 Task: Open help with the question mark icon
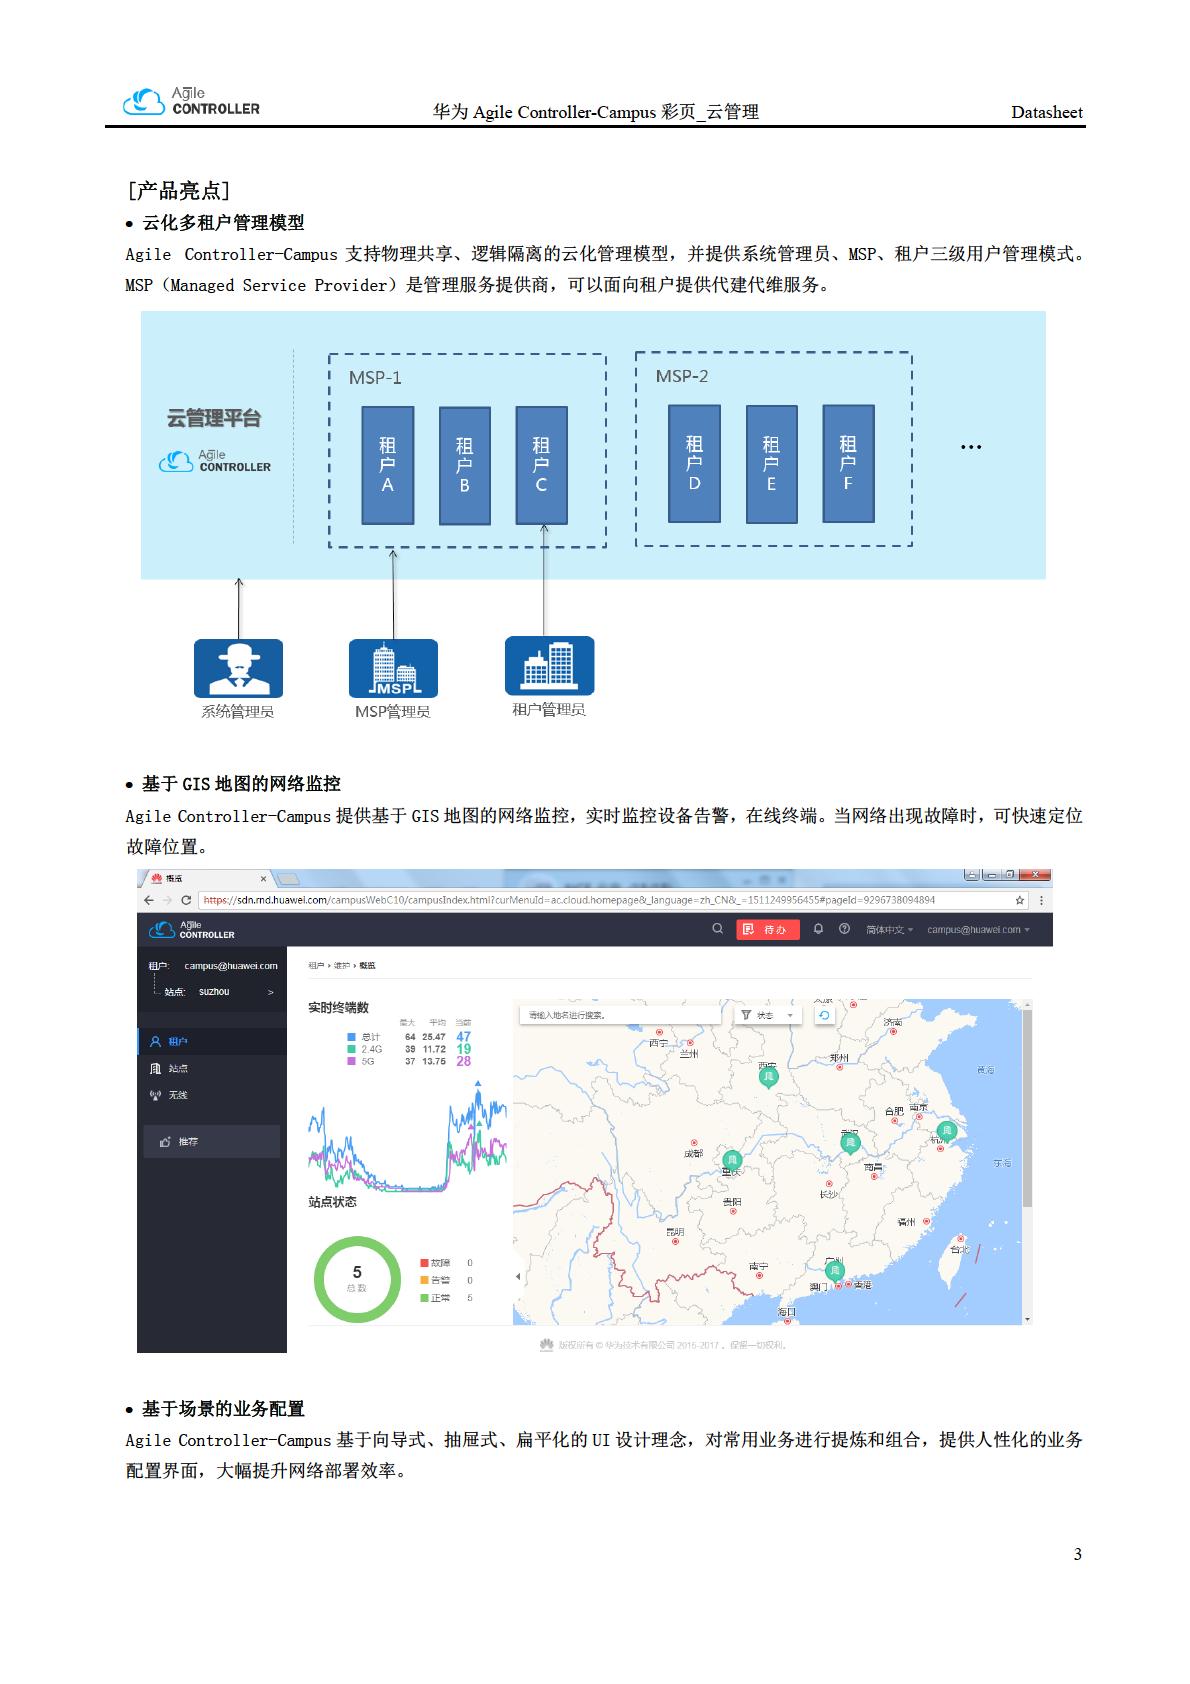tap(844, 929)
